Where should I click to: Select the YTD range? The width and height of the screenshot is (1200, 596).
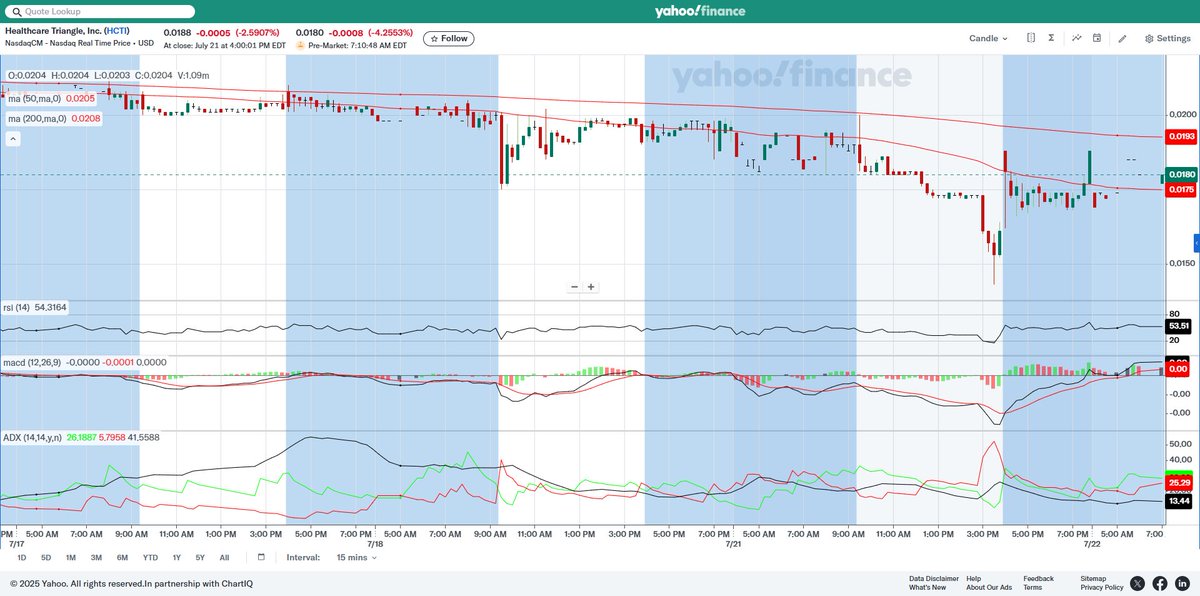(150, 557)
